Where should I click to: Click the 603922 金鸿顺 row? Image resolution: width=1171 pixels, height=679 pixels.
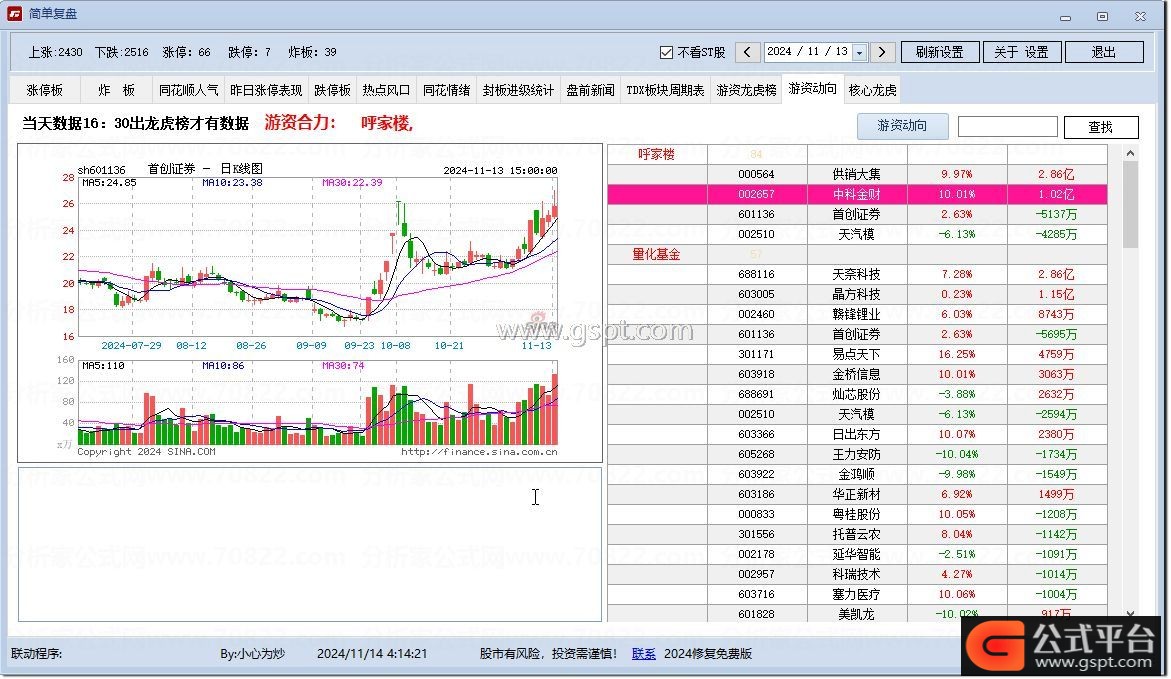click(857, 474)
